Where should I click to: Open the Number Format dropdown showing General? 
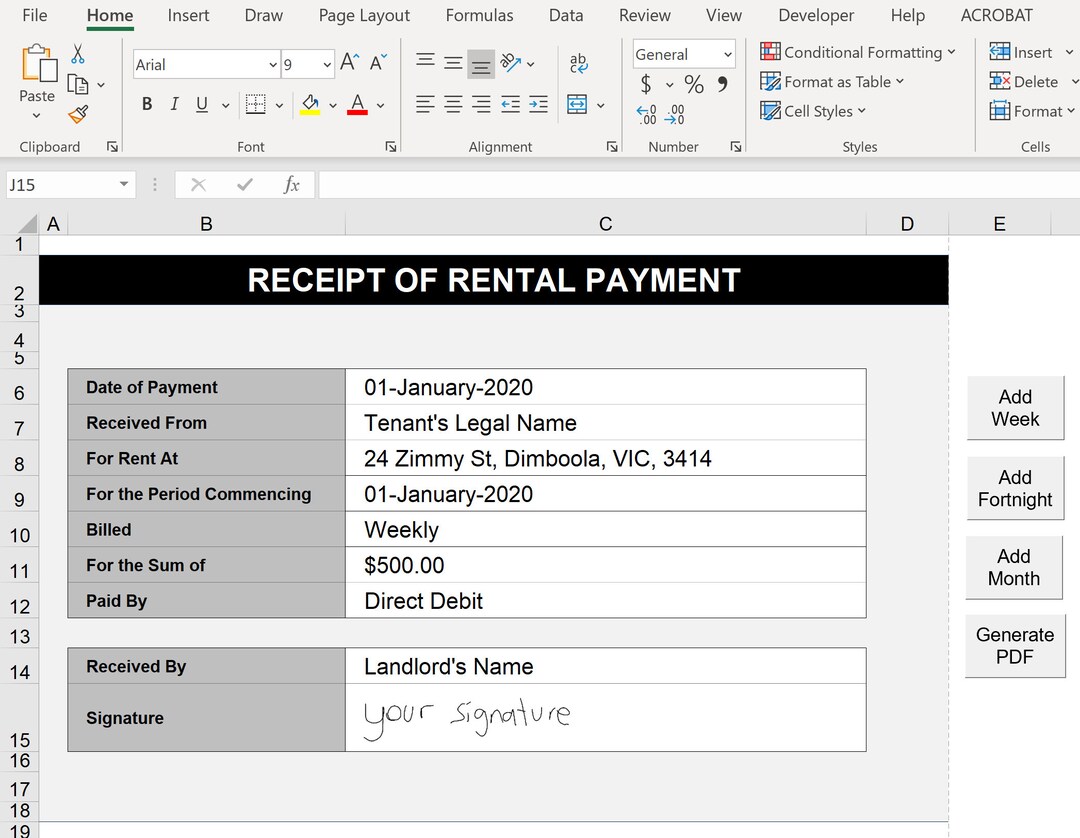[x=683, y=54]
